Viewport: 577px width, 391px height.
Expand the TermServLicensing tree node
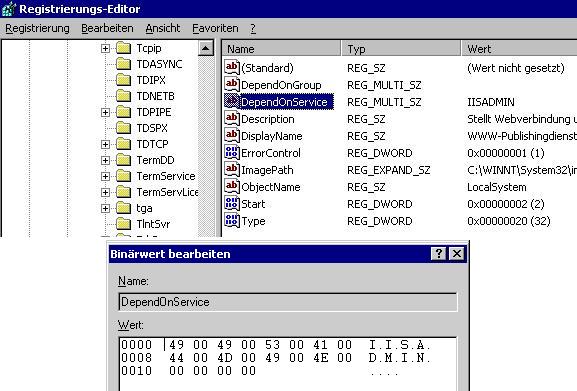tap(105, 193)
